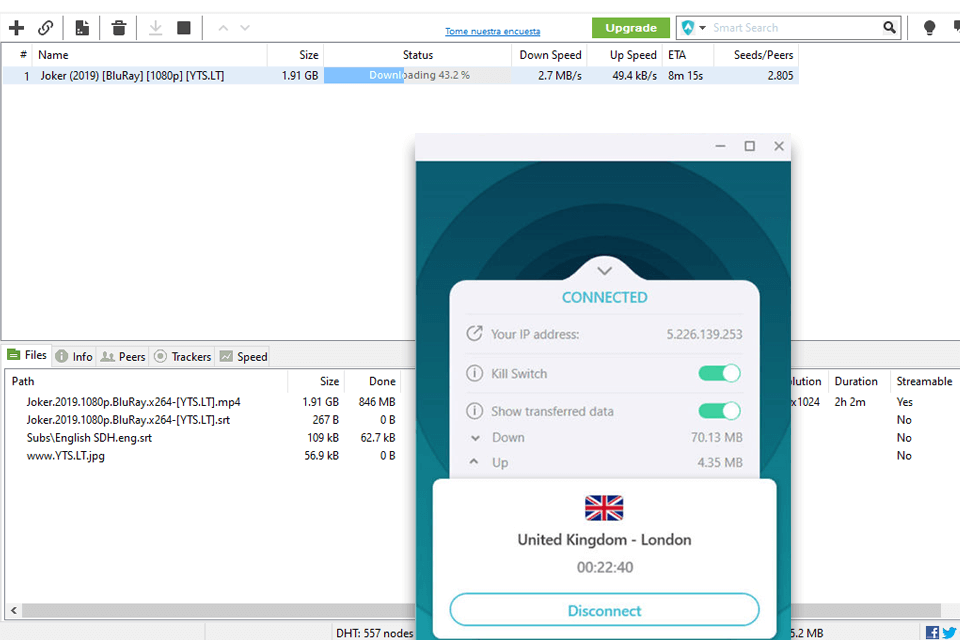This screenshot has height=640, width=960.
Task: Sort by Seeds/Peers column
Action: pyautogui.click(x=757, y=55)
